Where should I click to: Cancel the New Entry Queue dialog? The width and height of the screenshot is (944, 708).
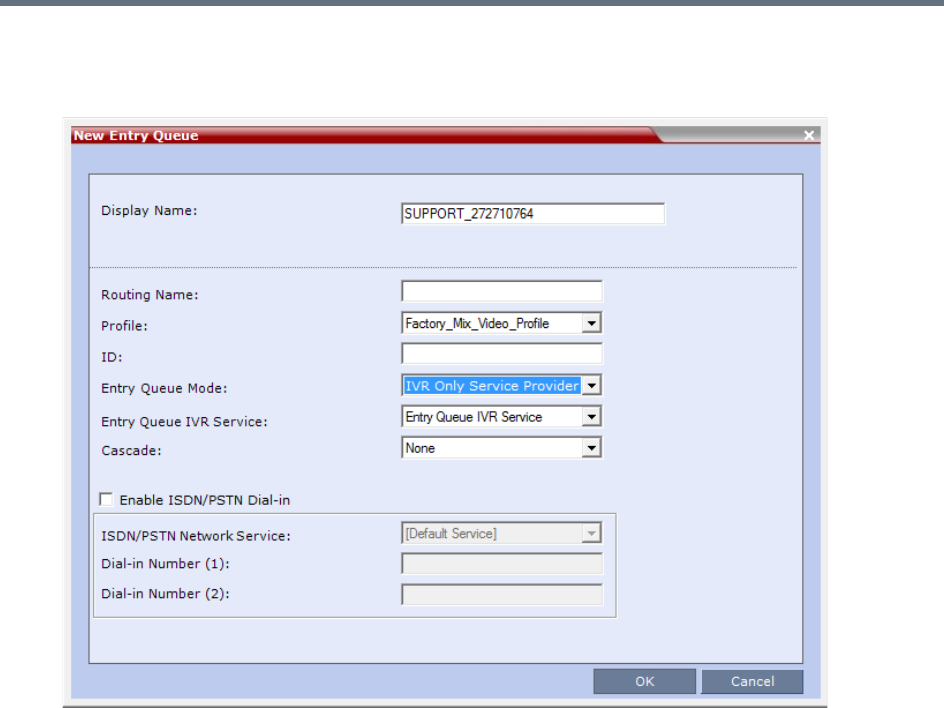[x=752, y=682]
